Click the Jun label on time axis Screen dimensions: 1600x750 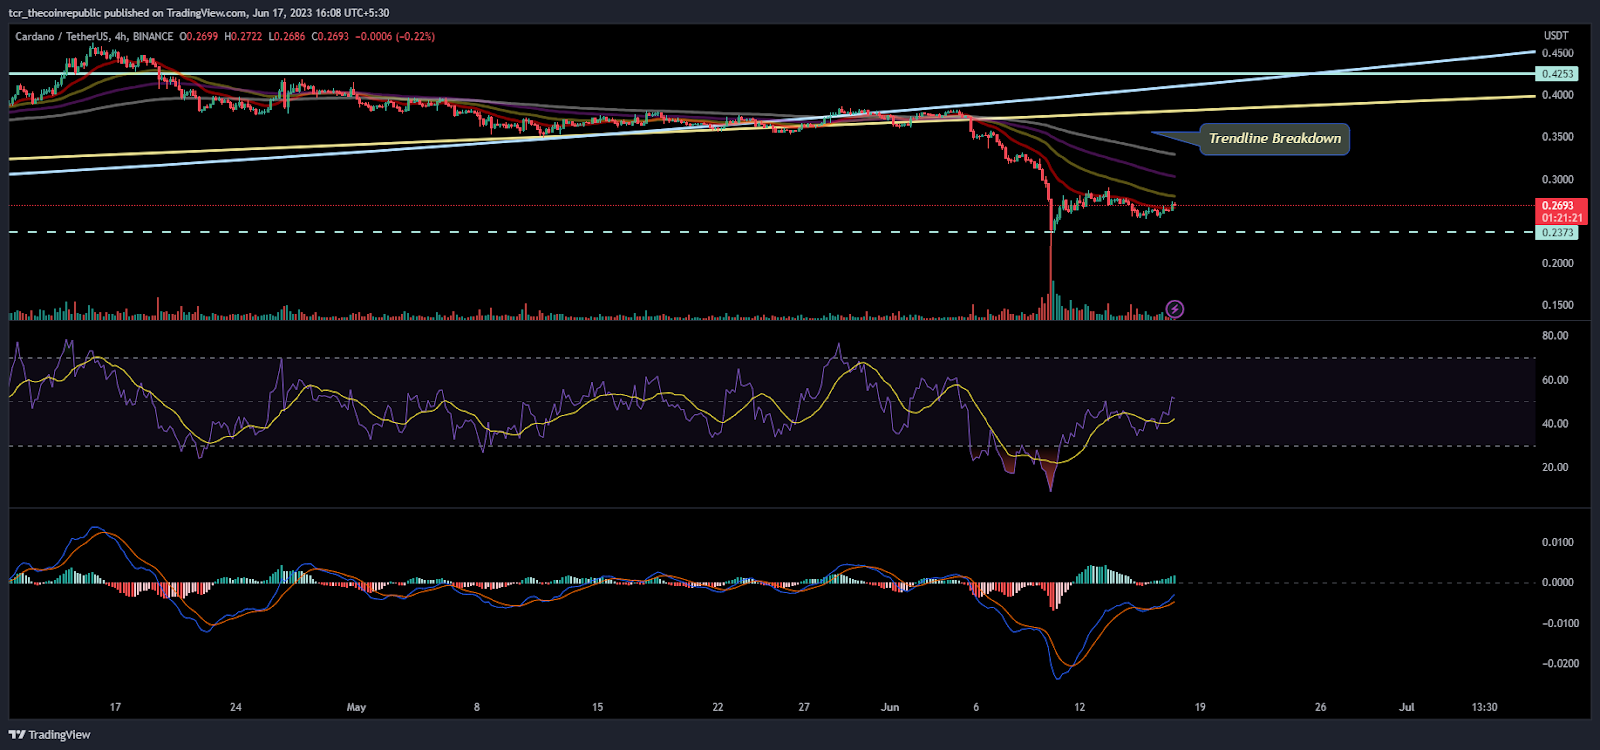(x=890, y=707)
